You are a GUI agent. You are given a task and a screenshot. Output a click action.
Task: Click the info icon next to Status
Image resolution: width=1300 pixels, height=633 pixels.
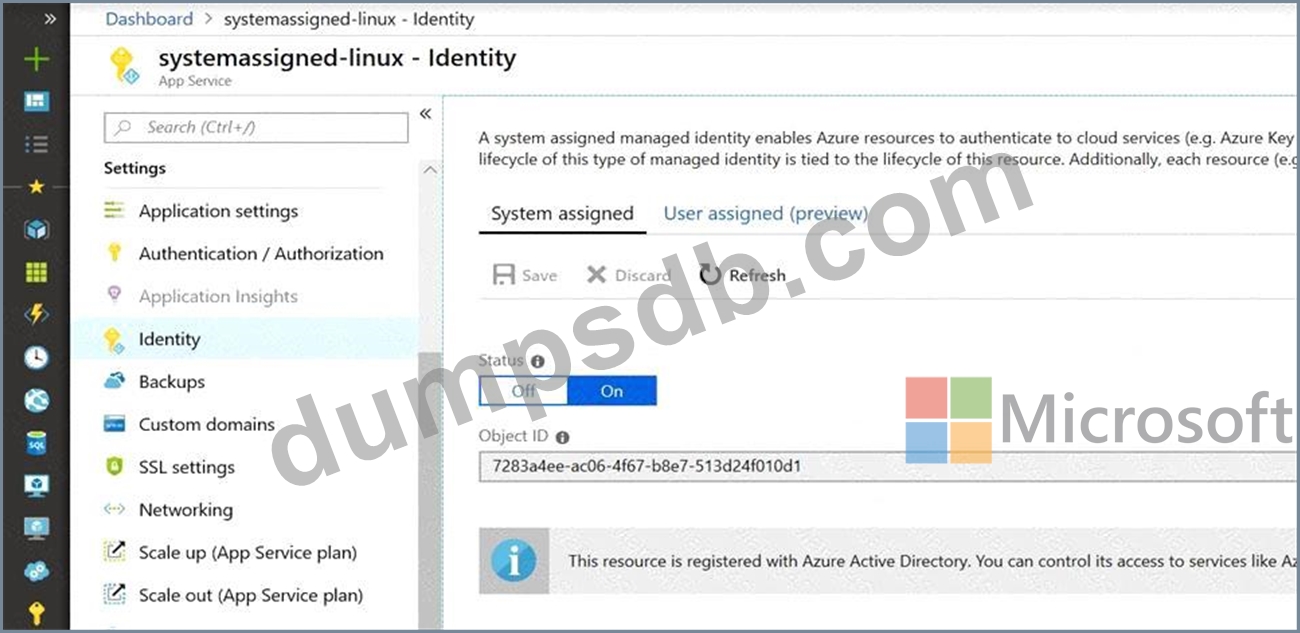(538, 362)
